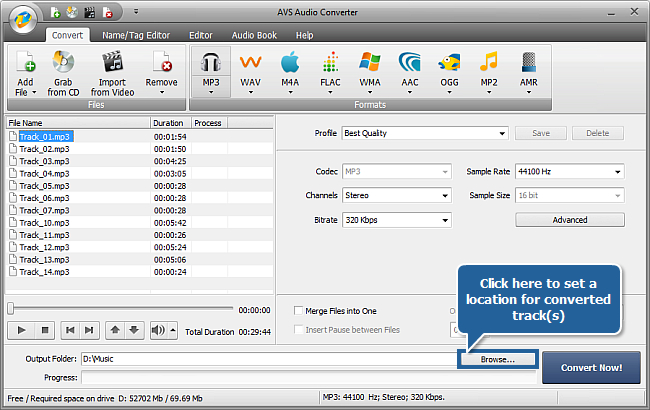Image resolution: width=650 pixels, height=410 pixels.
Task: Click the Process column header
Action: 209,123
